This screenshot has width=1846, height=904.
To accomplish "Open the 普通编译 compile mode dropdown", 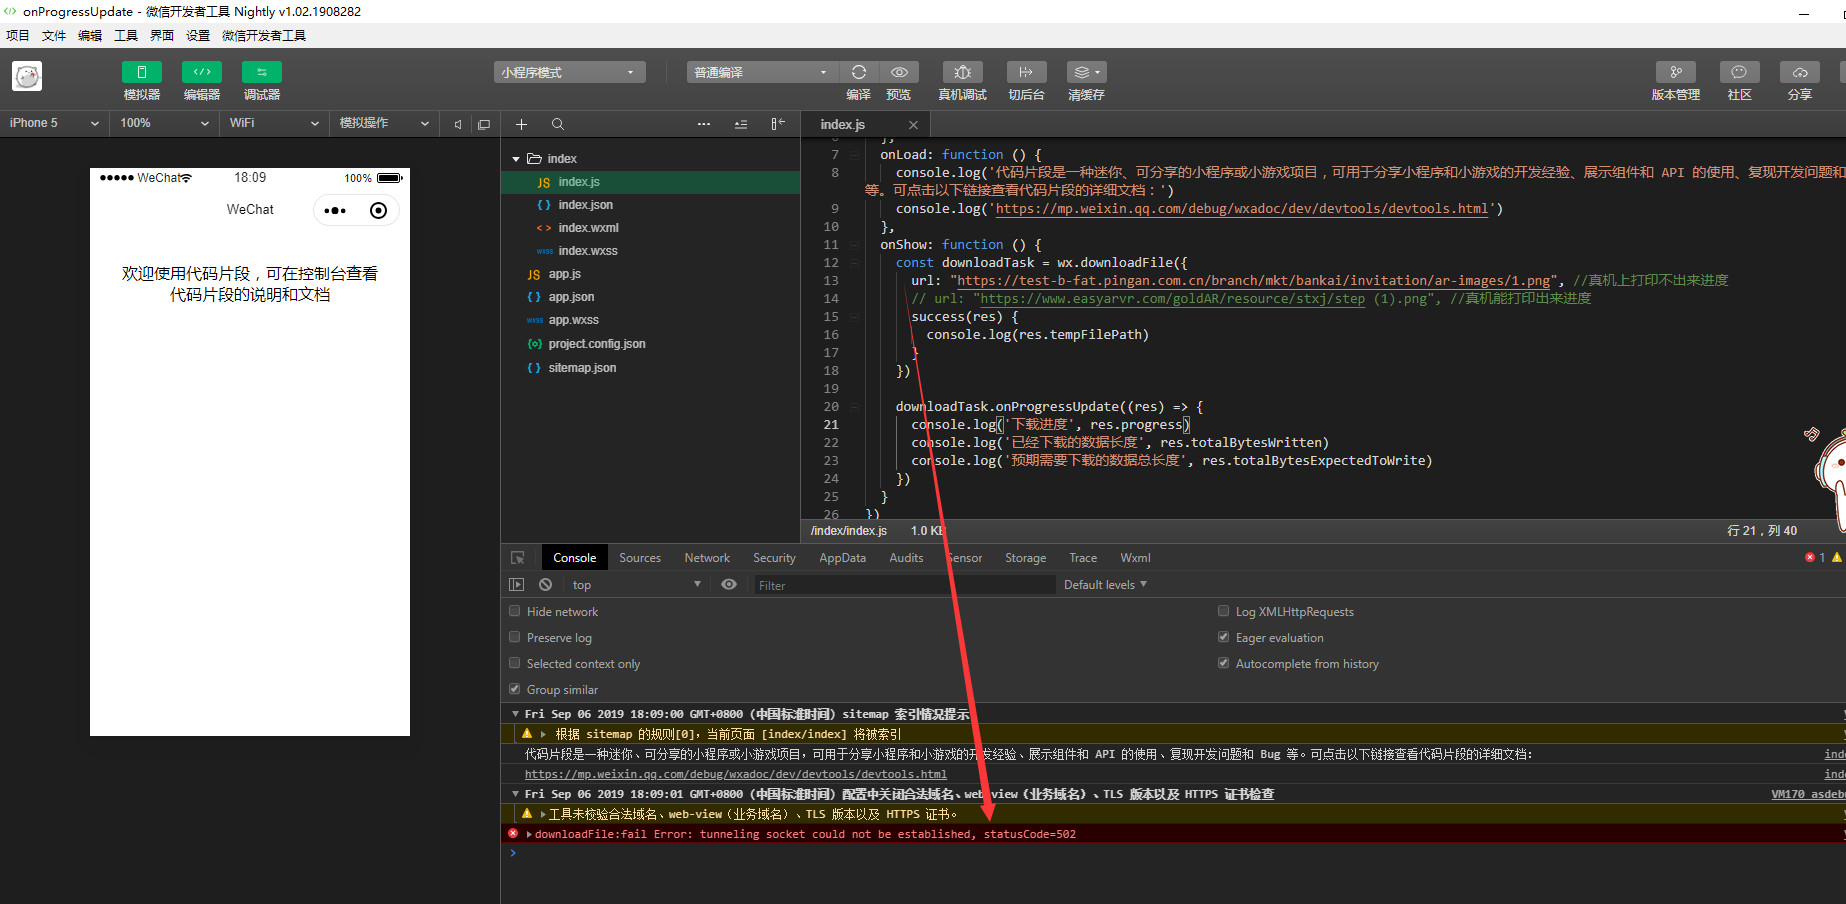I will tap(761, 72).
